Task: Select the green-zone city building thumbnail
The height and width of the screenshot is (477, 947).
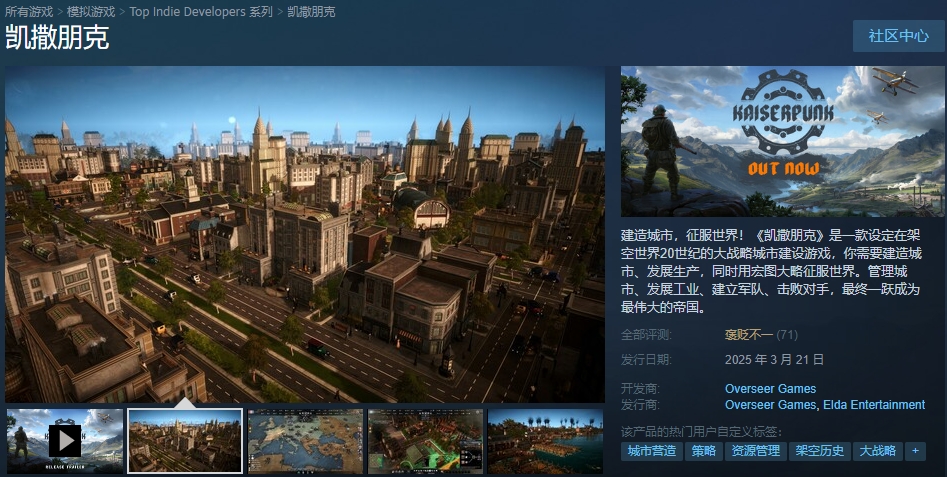Action: [426, 441]
